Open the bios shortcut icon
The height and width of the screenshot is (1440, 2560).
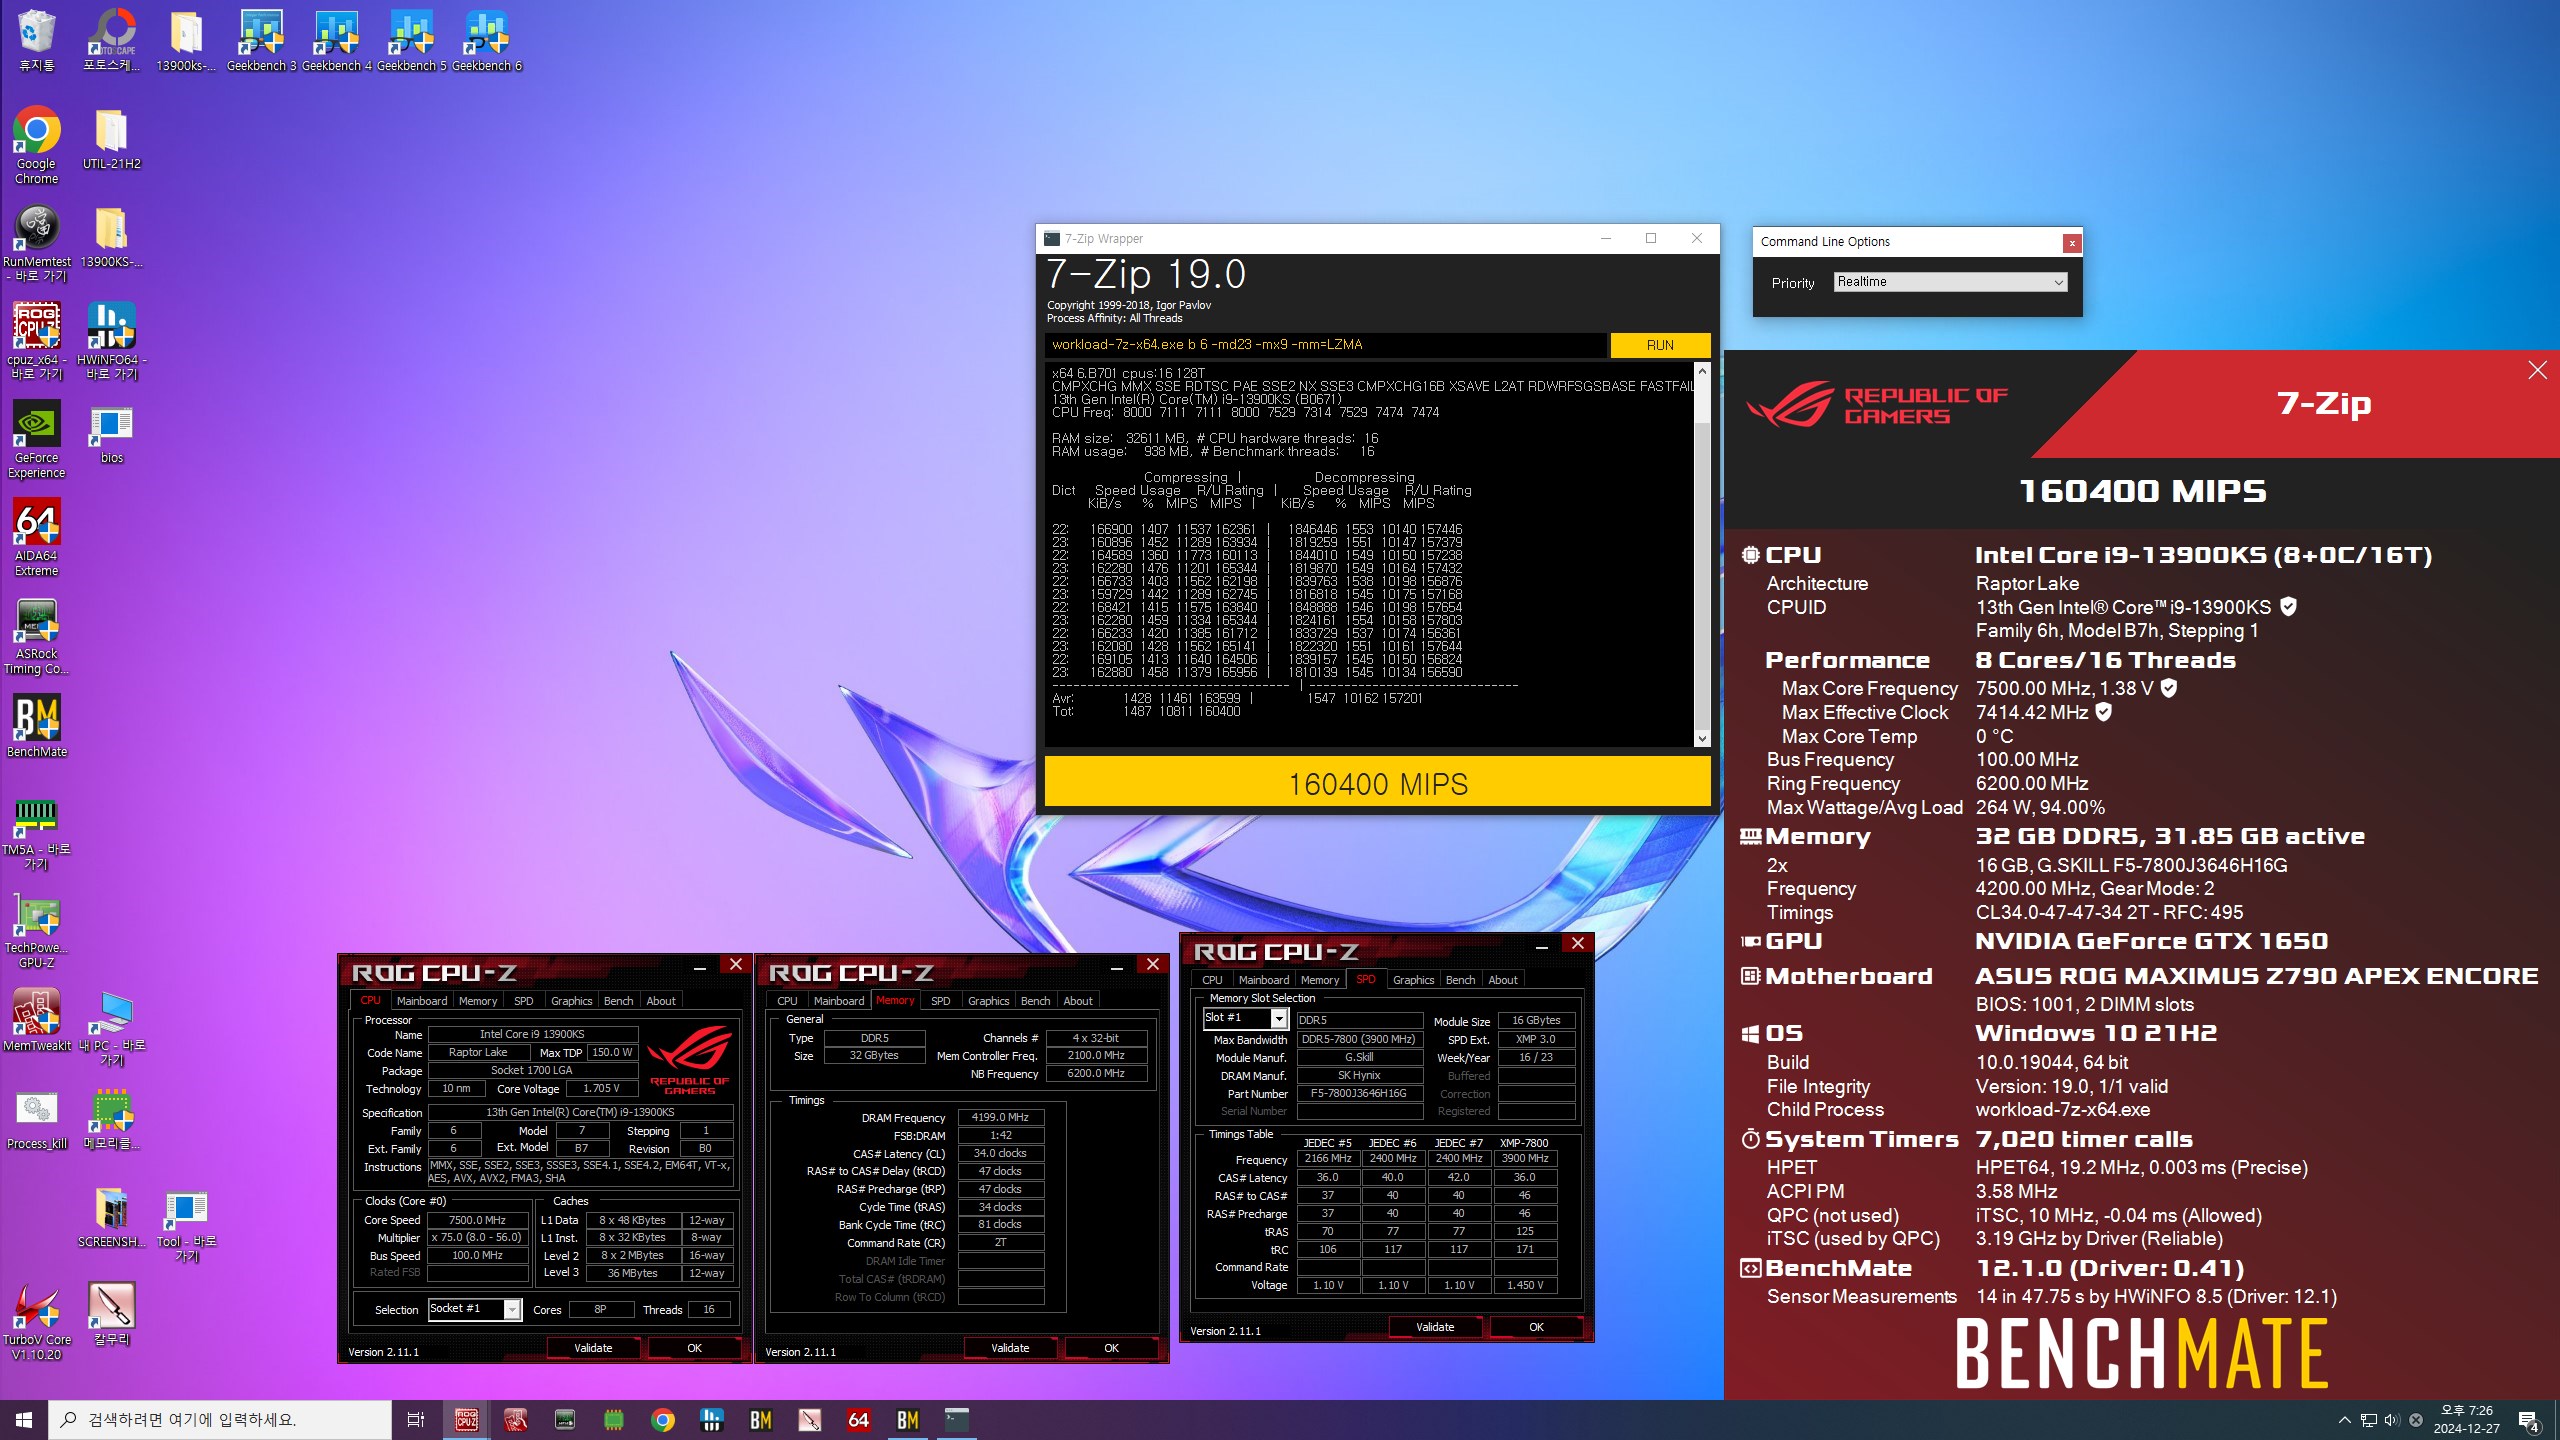tap(112, 434)
